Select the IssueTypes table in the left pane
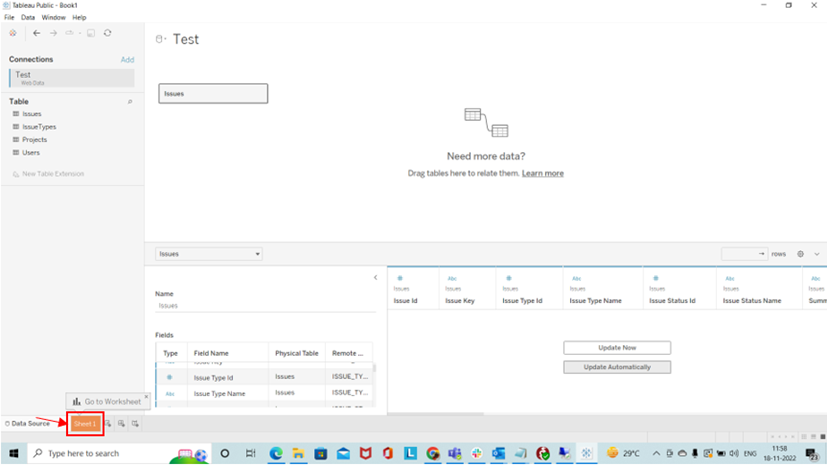Image resolution: width=827 pixels, height=465 pixels. click(x=39, y=127)
